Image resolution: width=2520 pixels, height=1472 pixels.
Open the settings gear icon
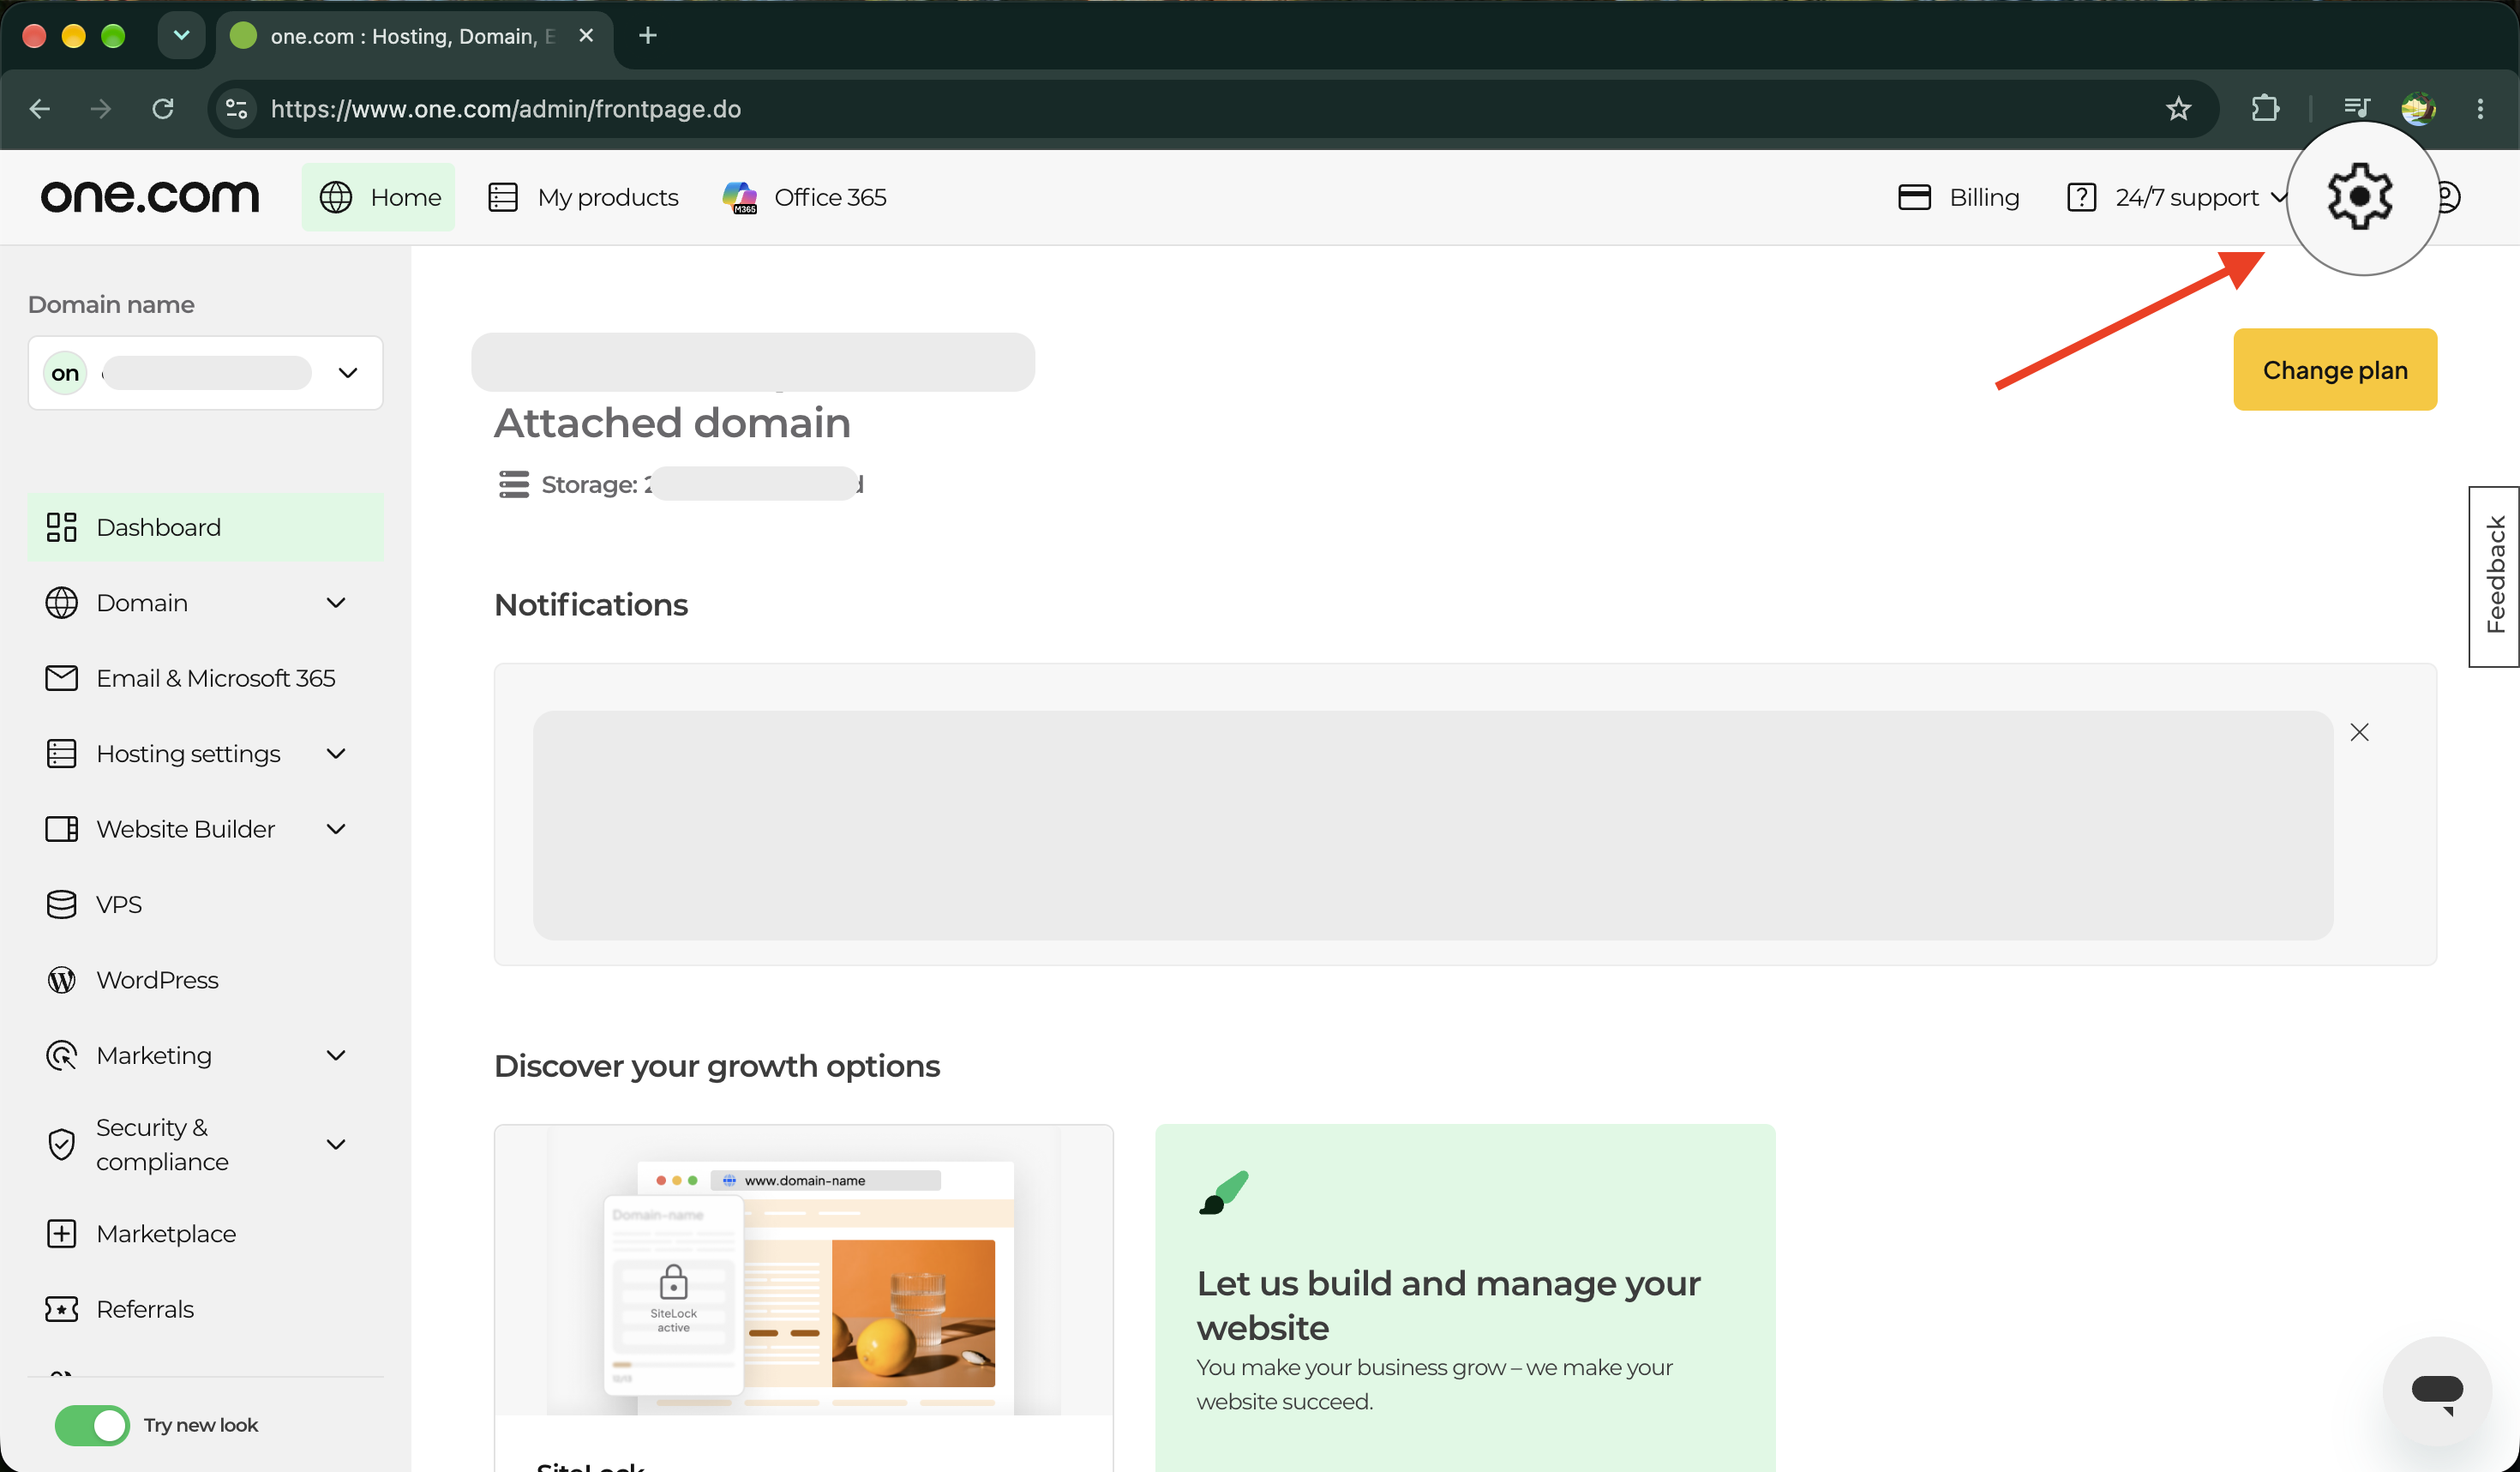(2360, 197)
